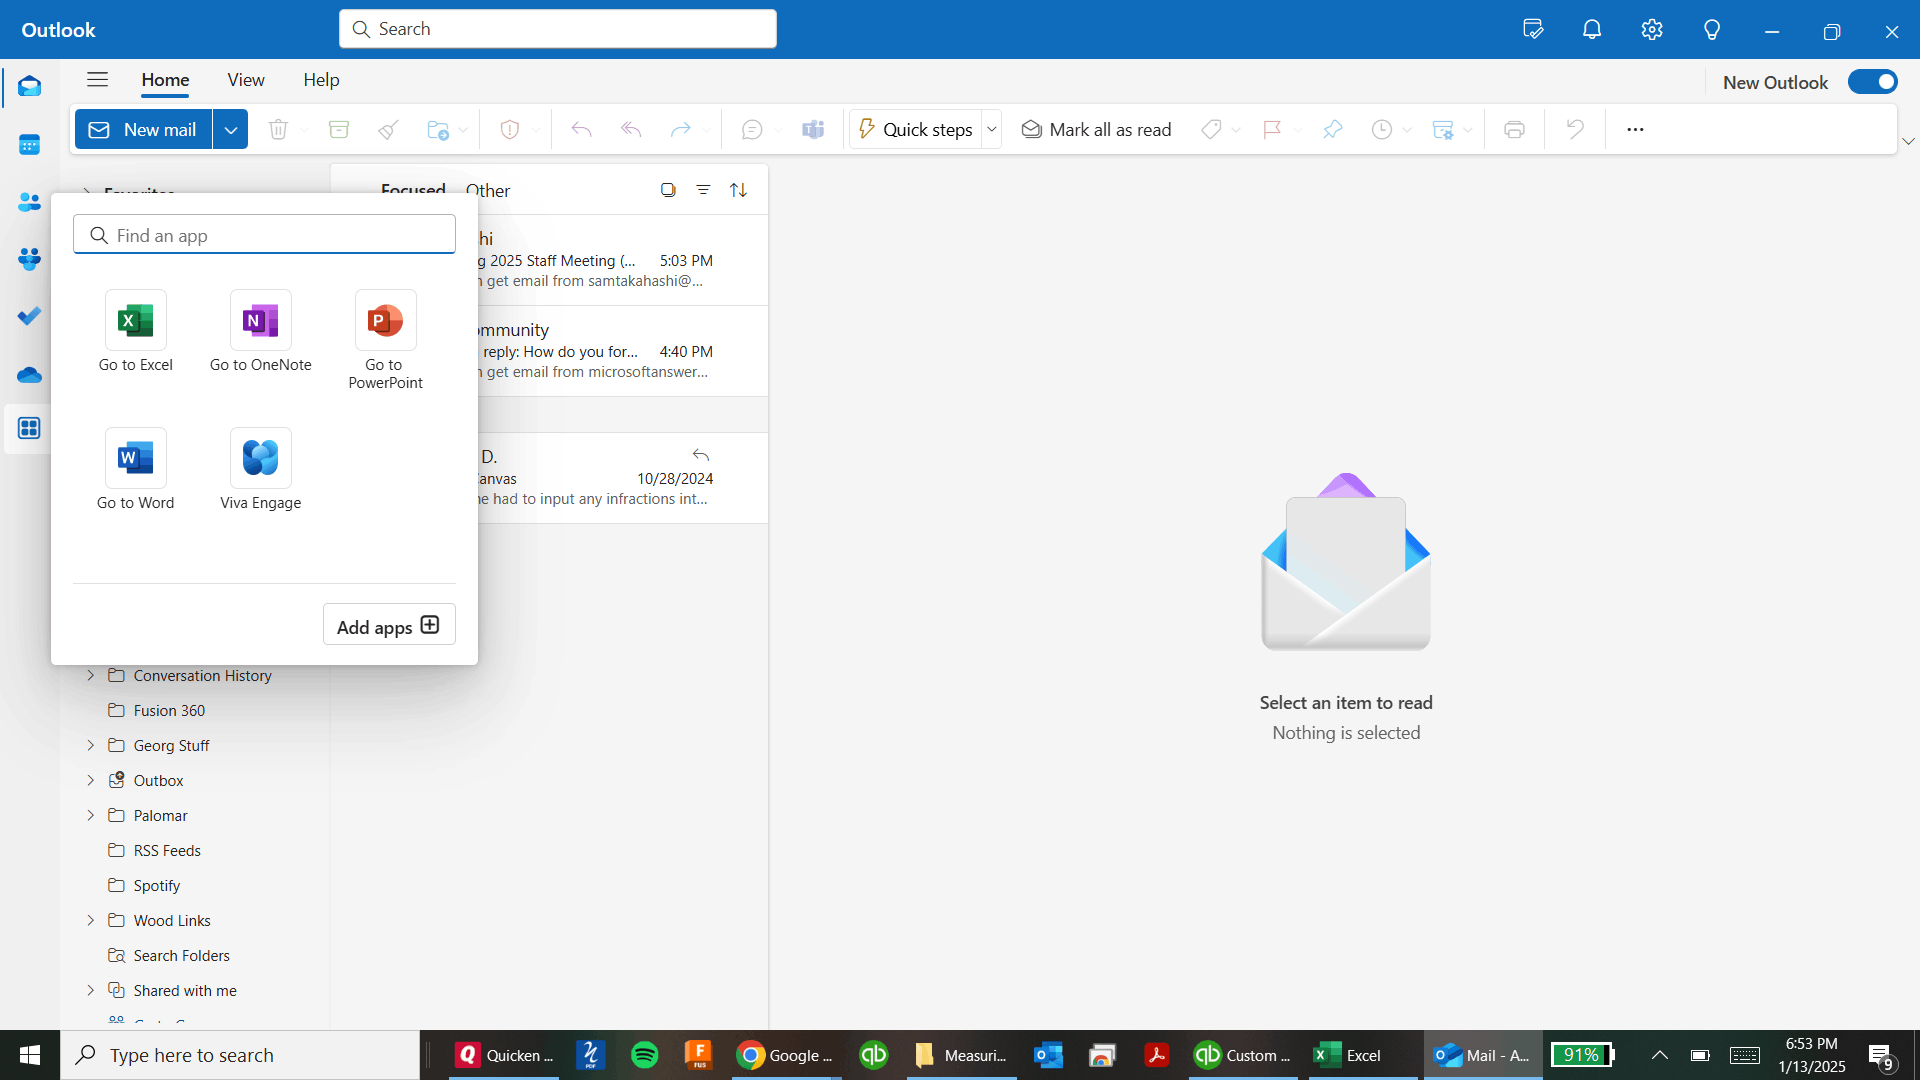Click the Find an app search field
The height and width of the screenshot is (1080, 1920).
(x=264, y=235)
